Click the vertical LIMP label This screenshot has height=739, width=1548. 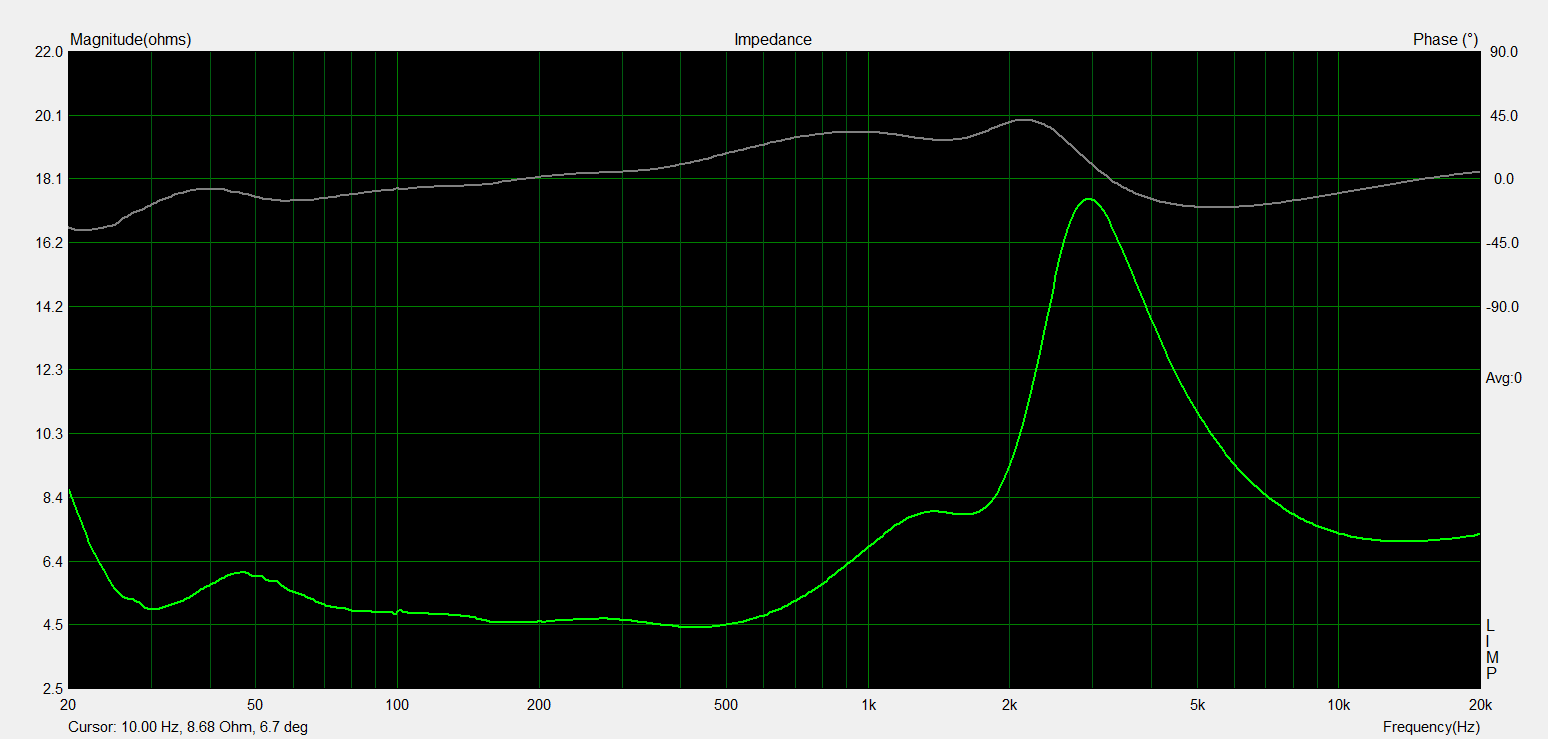1491,649
